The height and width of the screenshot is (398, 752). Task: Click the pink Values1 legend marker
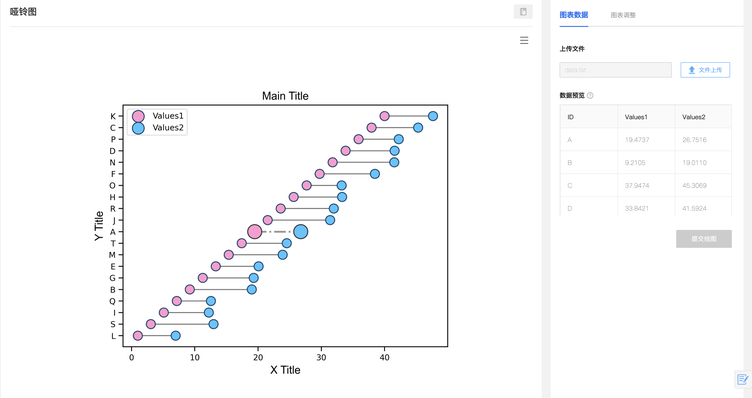tap(138, 116)
